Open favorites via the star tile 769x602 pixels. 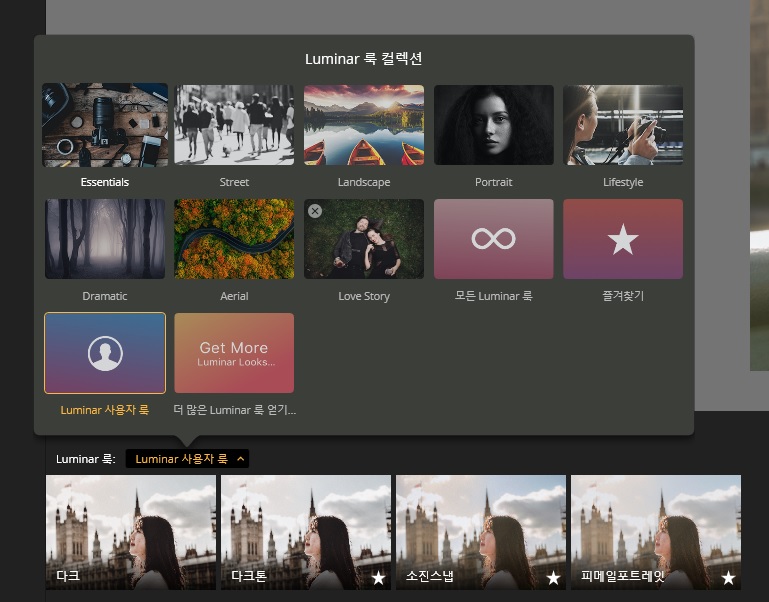[x=623, y=239]
